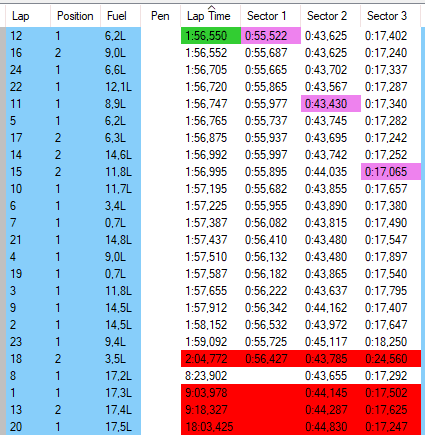The image size is (425, 441).
Task: Toggle the sort arrow above Lap Time
Action: click(211, 7)
